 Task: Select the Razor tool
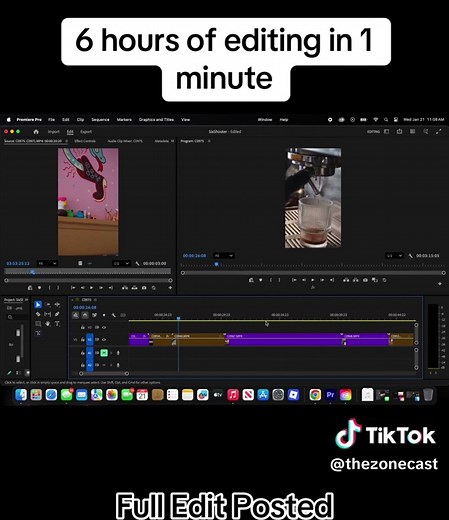(38, 314)
